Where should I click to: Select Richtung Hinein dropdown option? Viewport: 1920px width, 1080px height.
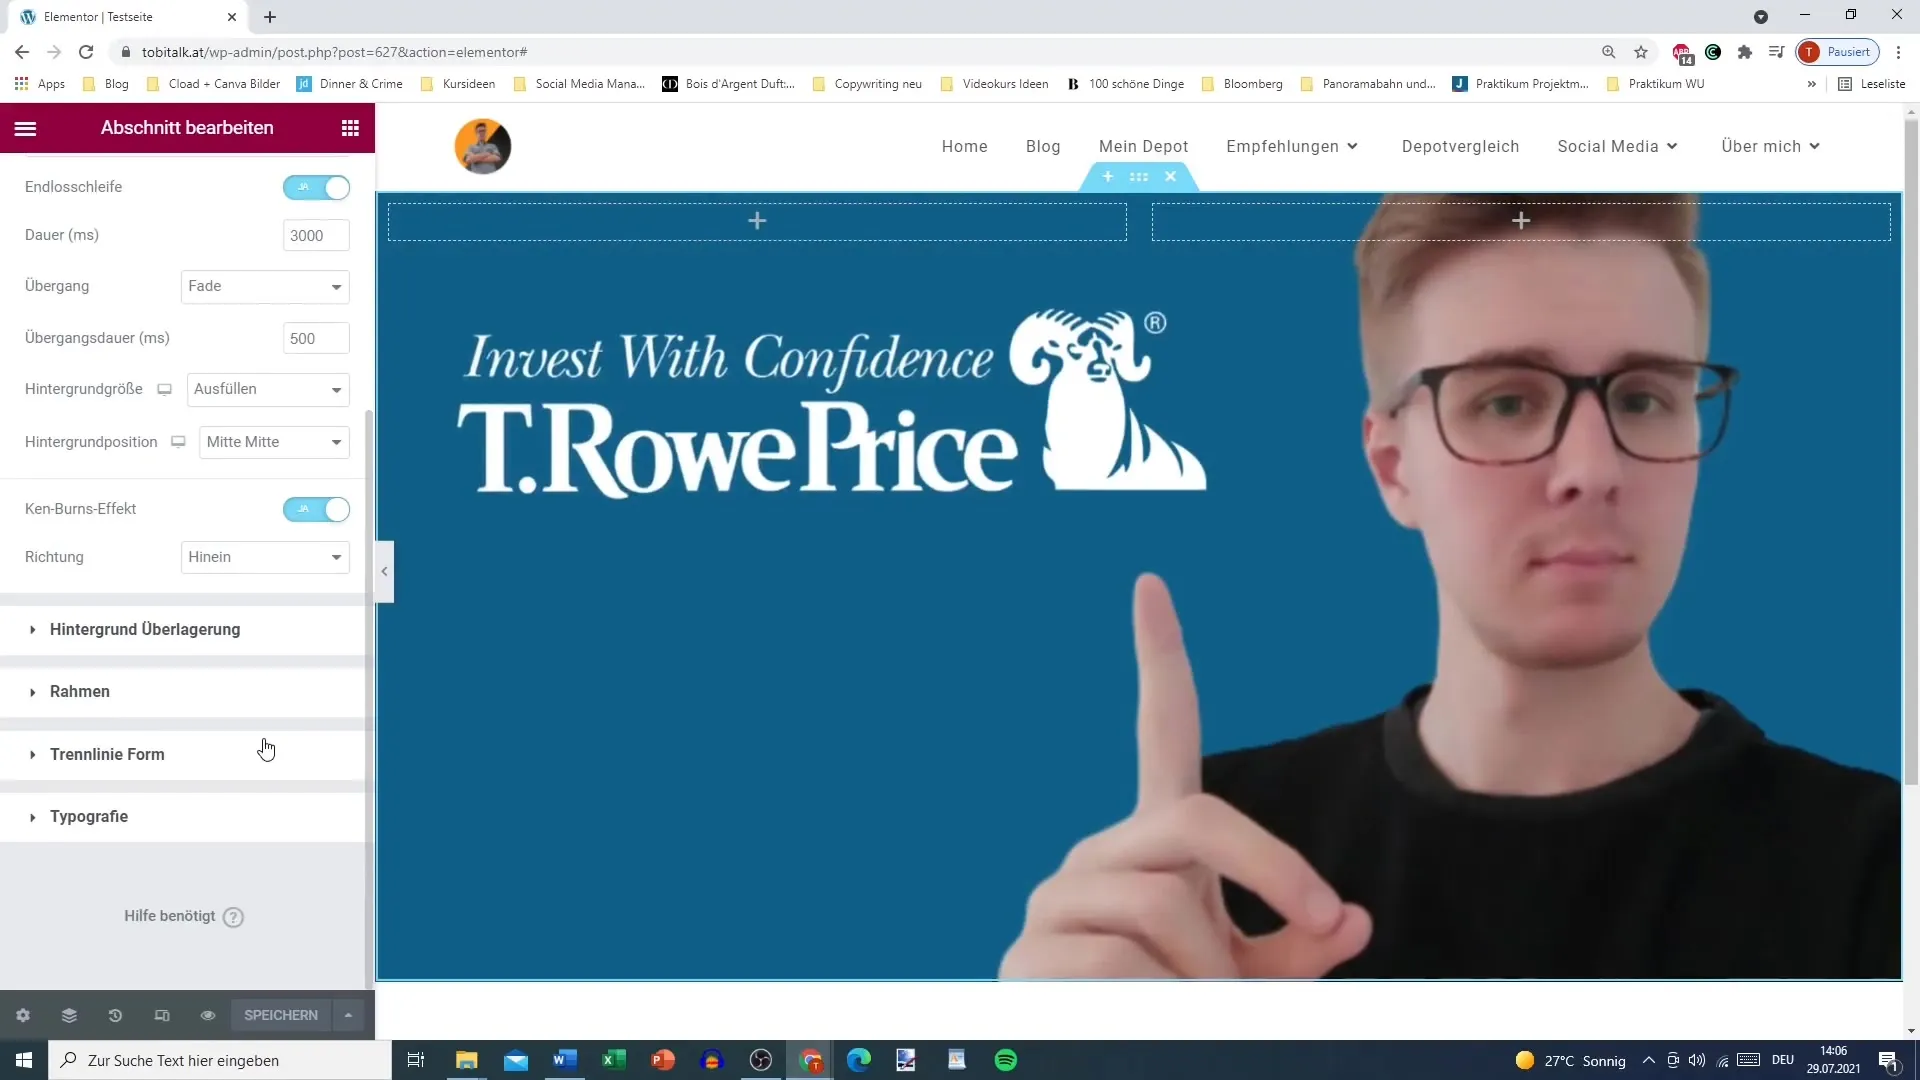click(264, 556)
